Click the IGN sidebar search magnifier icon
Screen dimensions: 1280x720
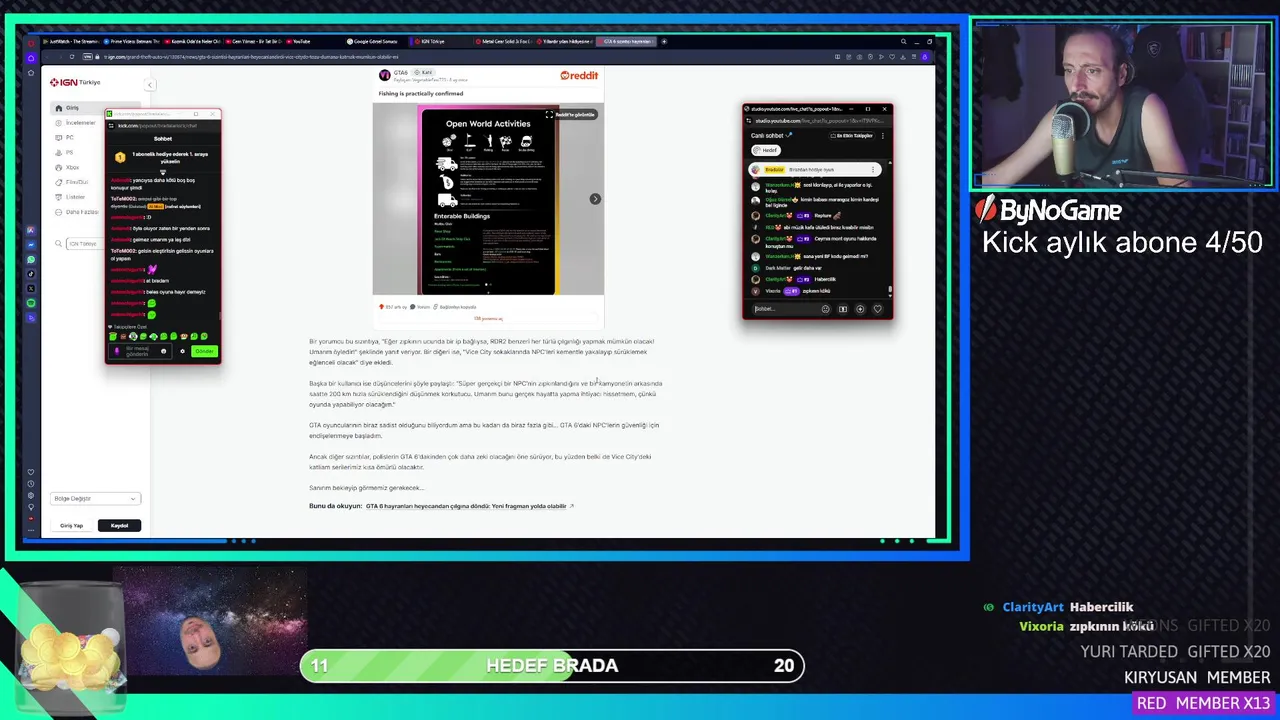(60, 243)
